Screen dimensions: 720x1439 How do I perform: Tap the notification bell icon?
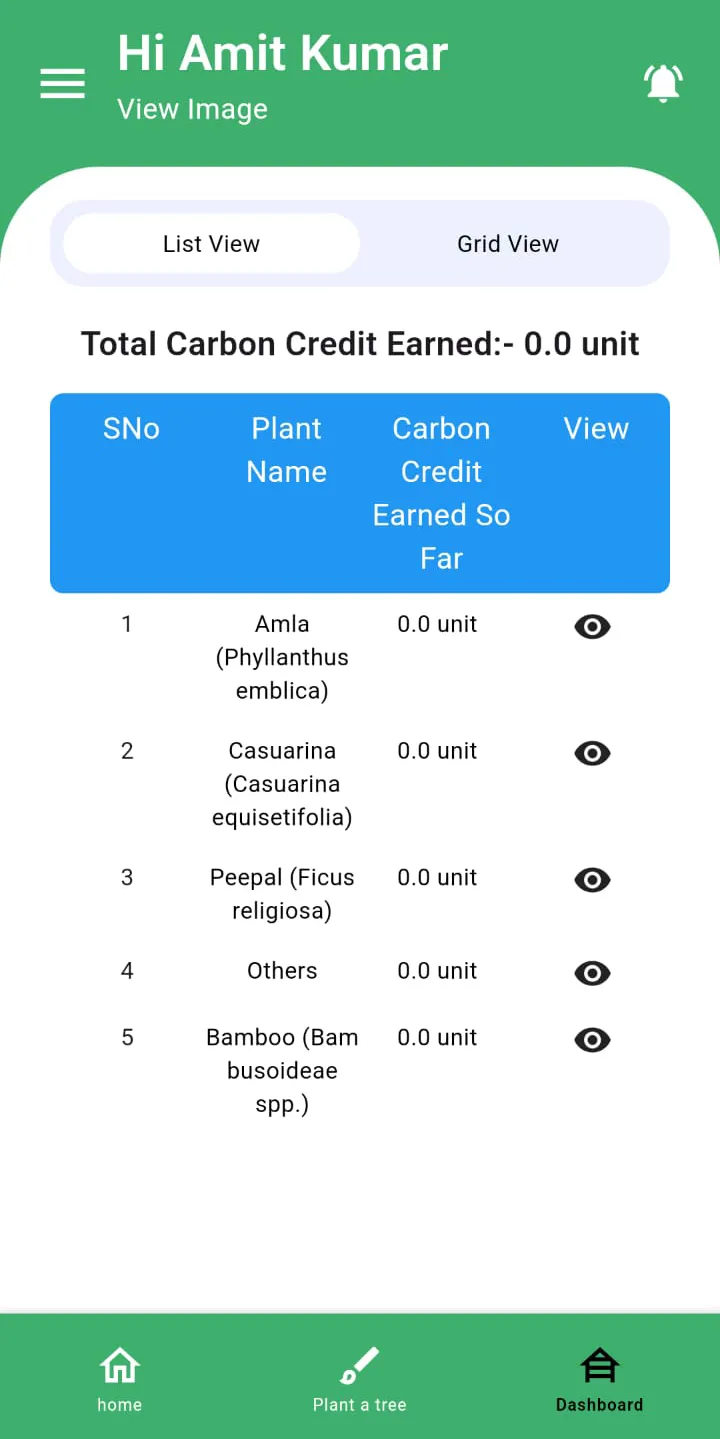pyautogui.click(x=663, y=83)
